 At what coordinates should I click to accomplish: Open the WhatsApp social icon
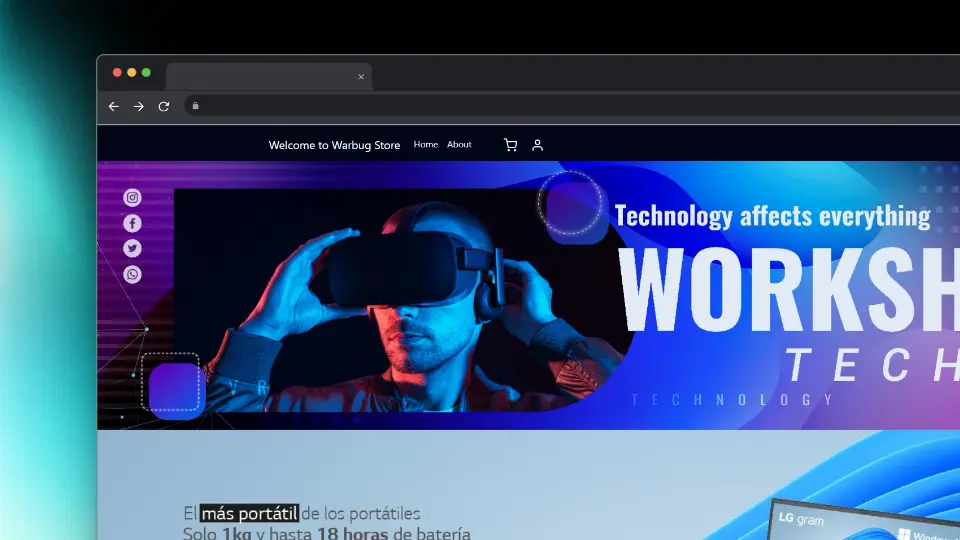(x=132, y=274)
